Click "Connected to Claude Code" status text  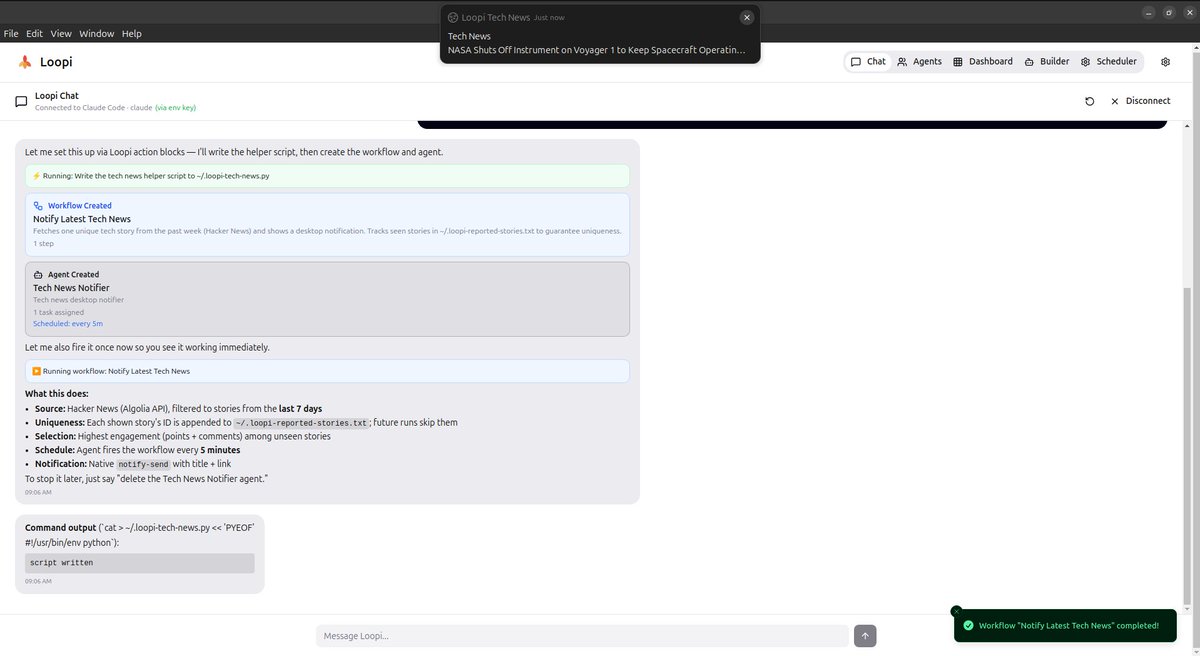(94, 107)
